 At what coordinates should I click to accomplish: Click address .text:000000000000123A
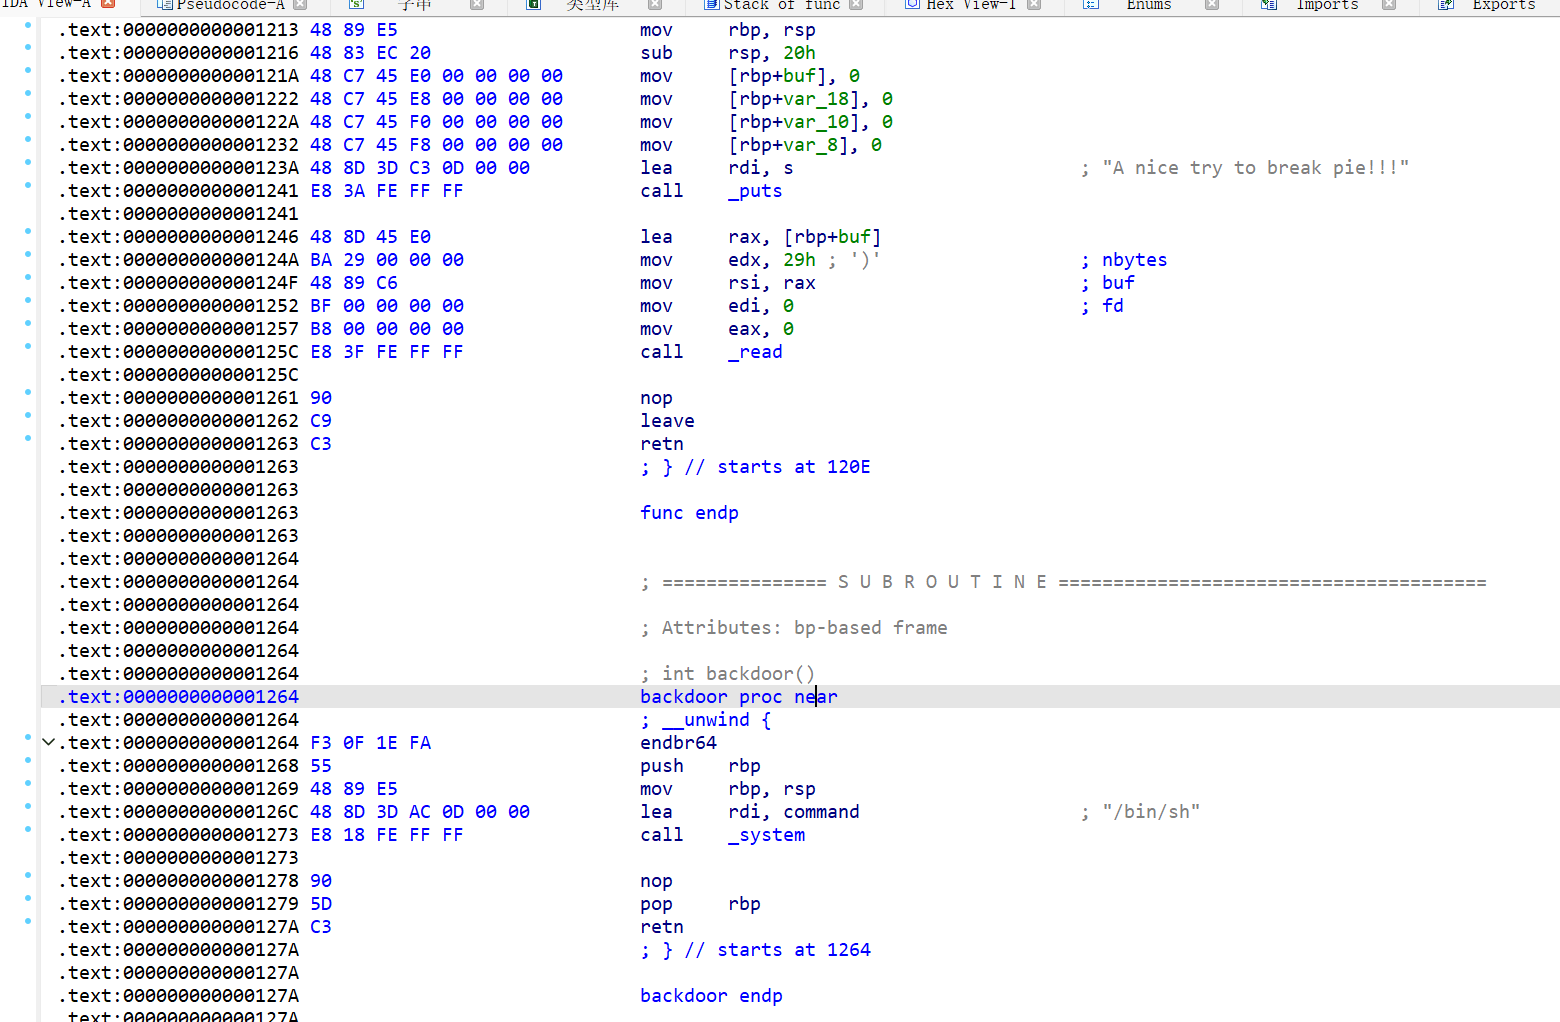178,168
